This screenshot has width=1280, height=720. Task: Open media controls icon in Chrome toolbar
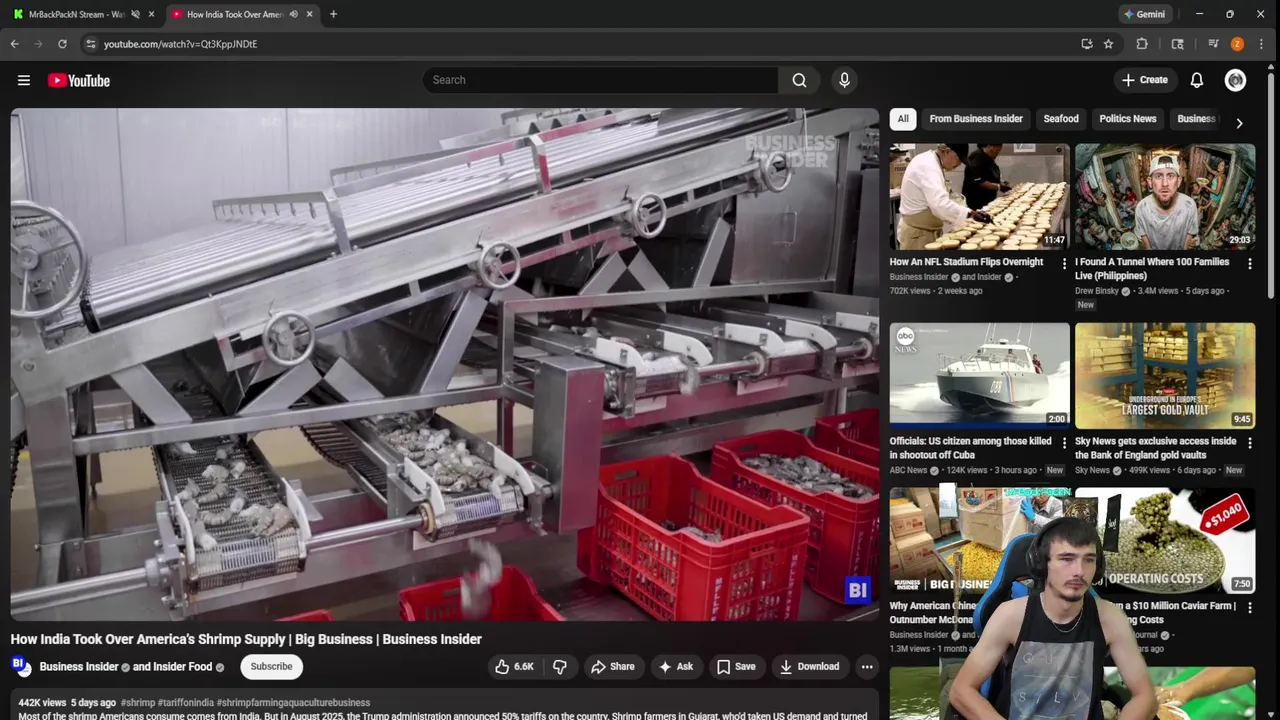[1213, 44]
